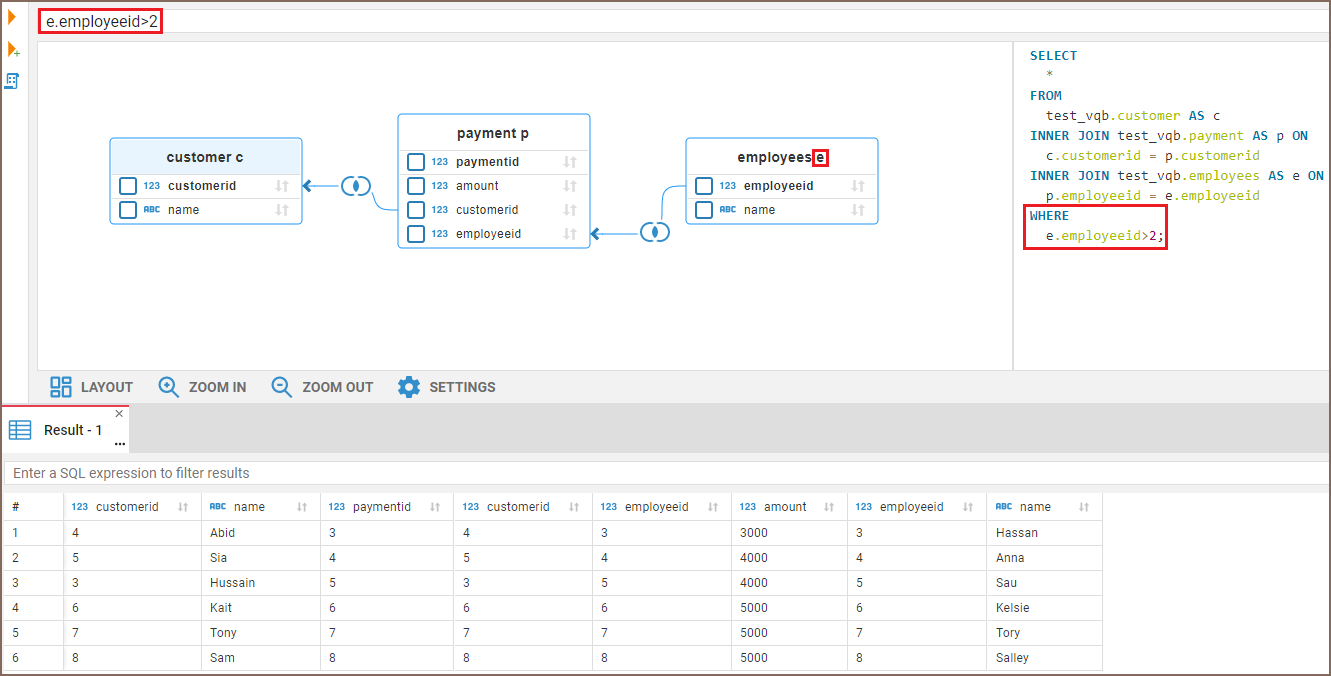Close the Result - 1 tab
1331x676 pixels.
[x=119, y=413]
